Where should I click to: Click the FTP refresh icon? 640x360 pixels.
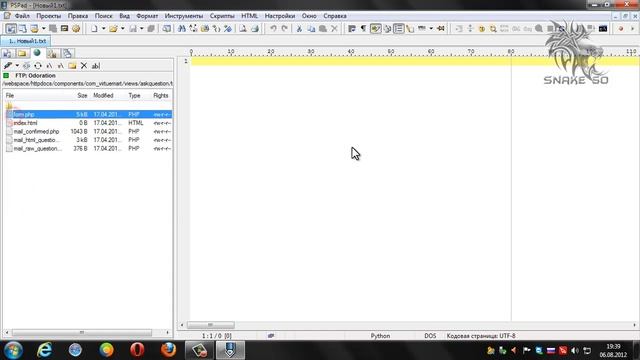38,65
